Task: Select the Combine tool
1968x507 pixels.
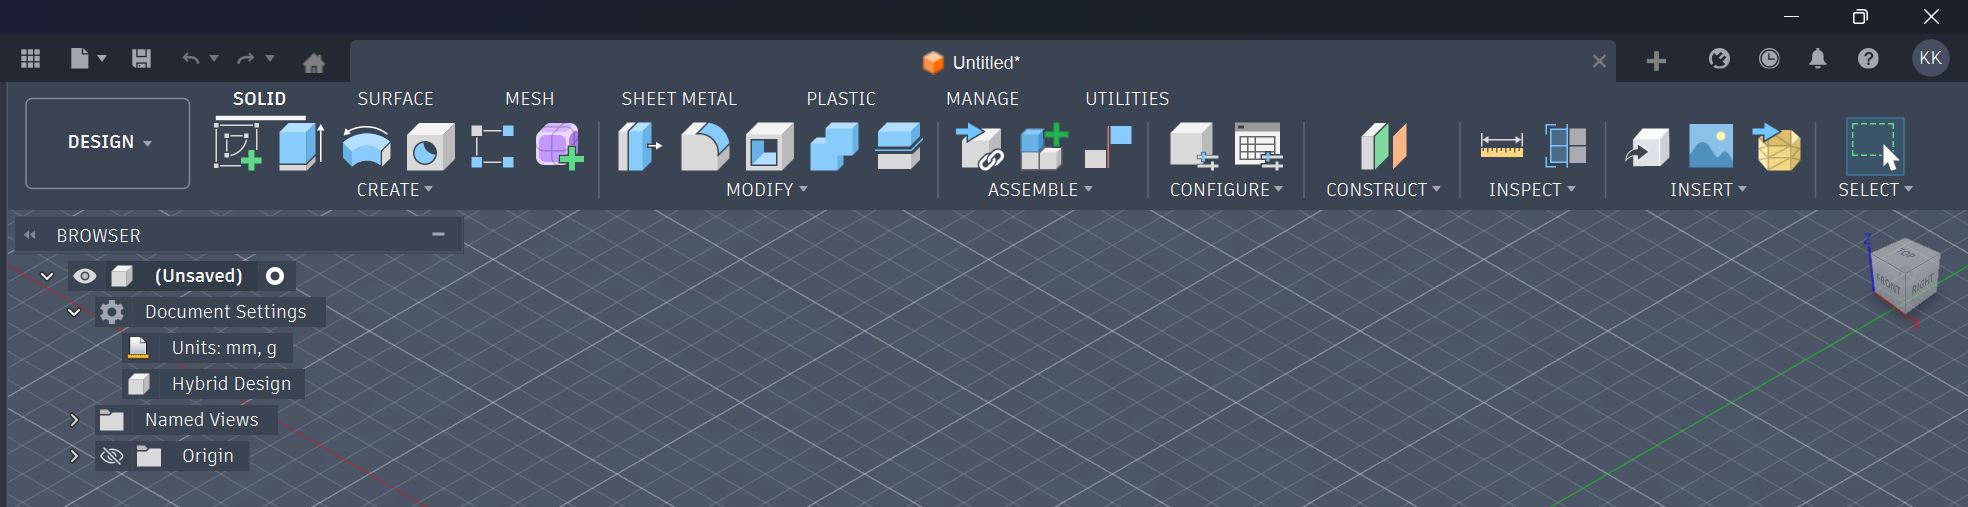Action: pos(834,146)
